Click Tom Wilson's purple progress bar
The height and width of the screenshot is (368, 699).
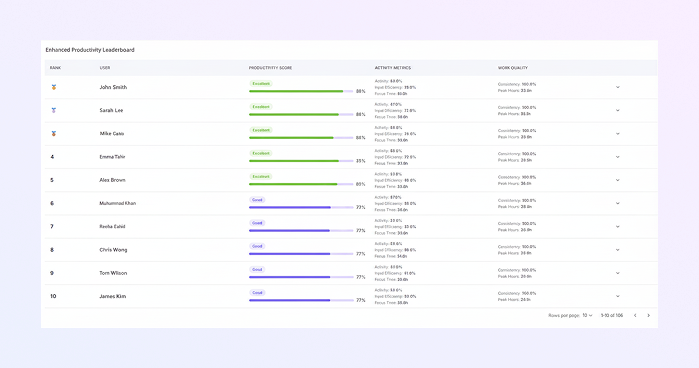tap(301, 277)
